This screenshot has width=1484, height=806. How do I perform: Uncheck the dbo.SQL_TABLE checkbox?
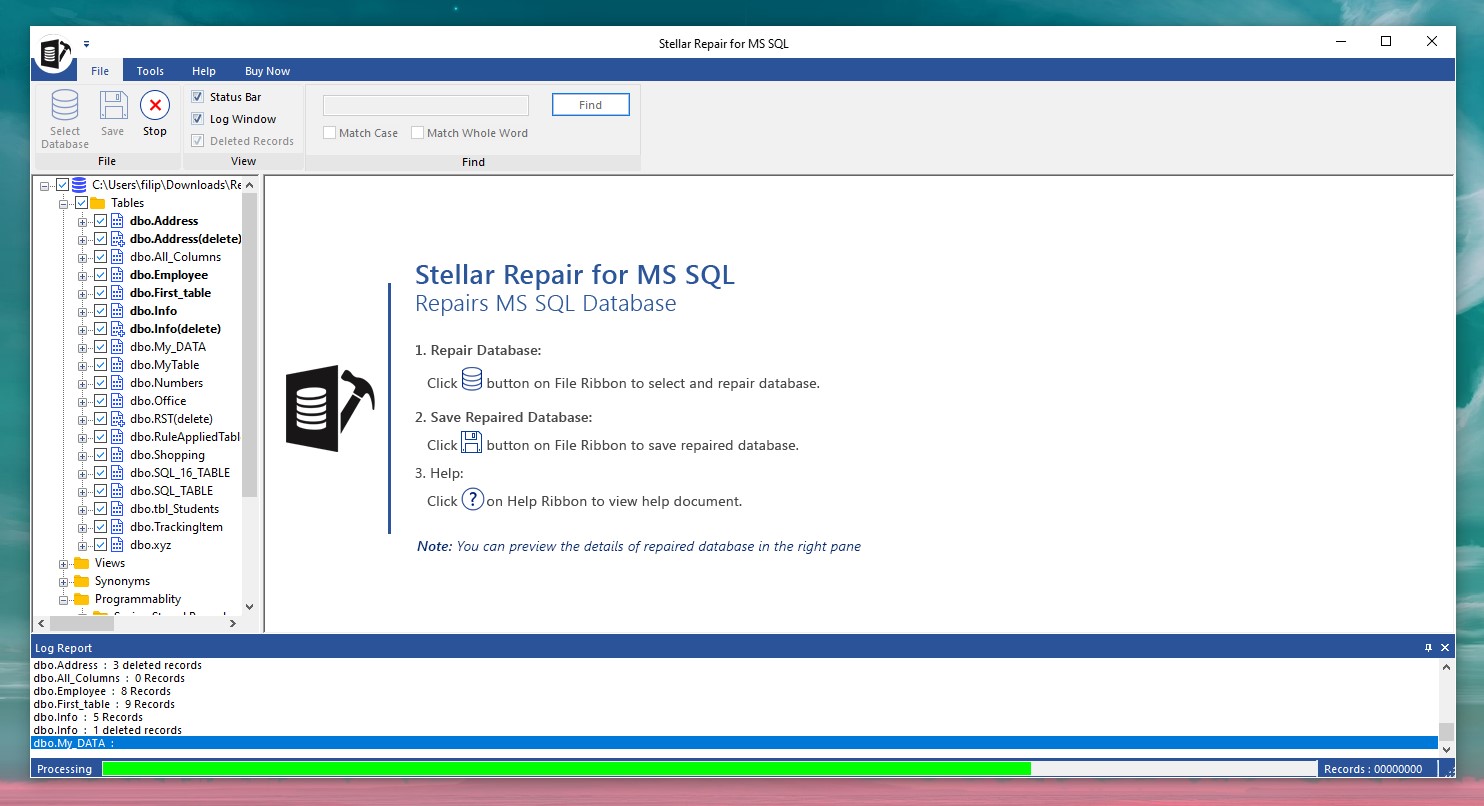coord(100,491)
